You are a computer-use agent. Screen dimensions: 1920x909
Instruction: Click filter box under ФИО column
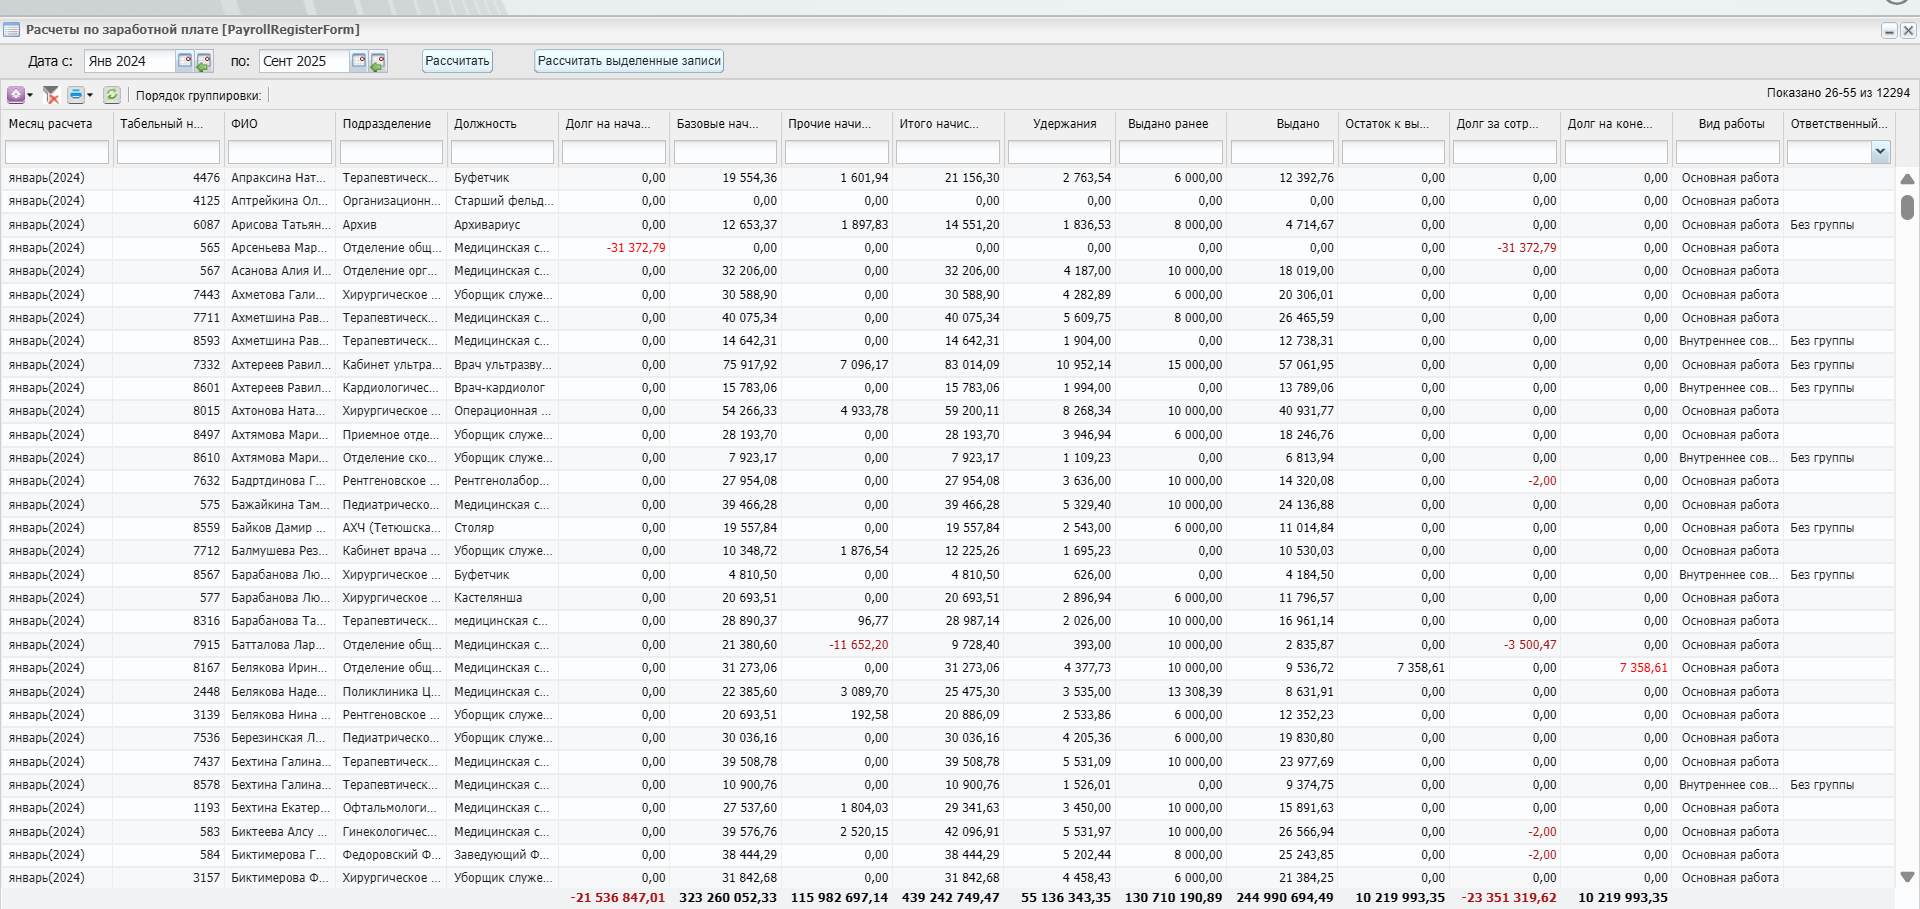280,152
